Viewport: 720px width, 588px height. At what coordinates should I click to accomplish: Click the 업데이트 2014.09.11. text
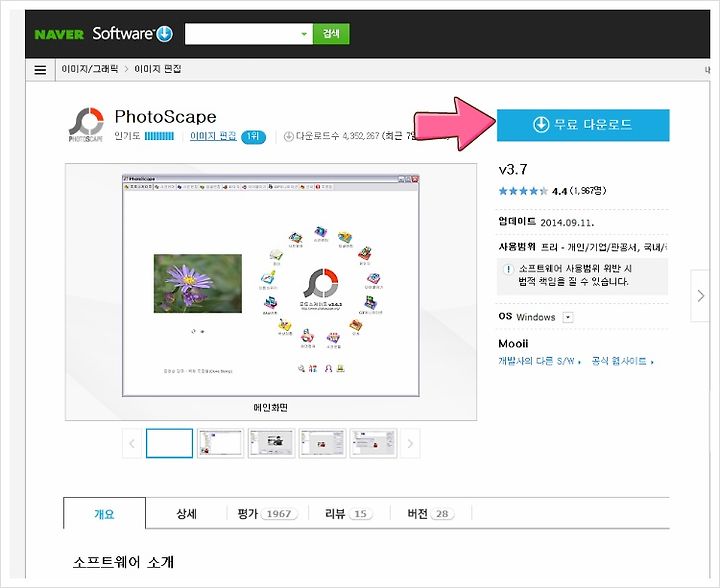click(x=546, y=222)
